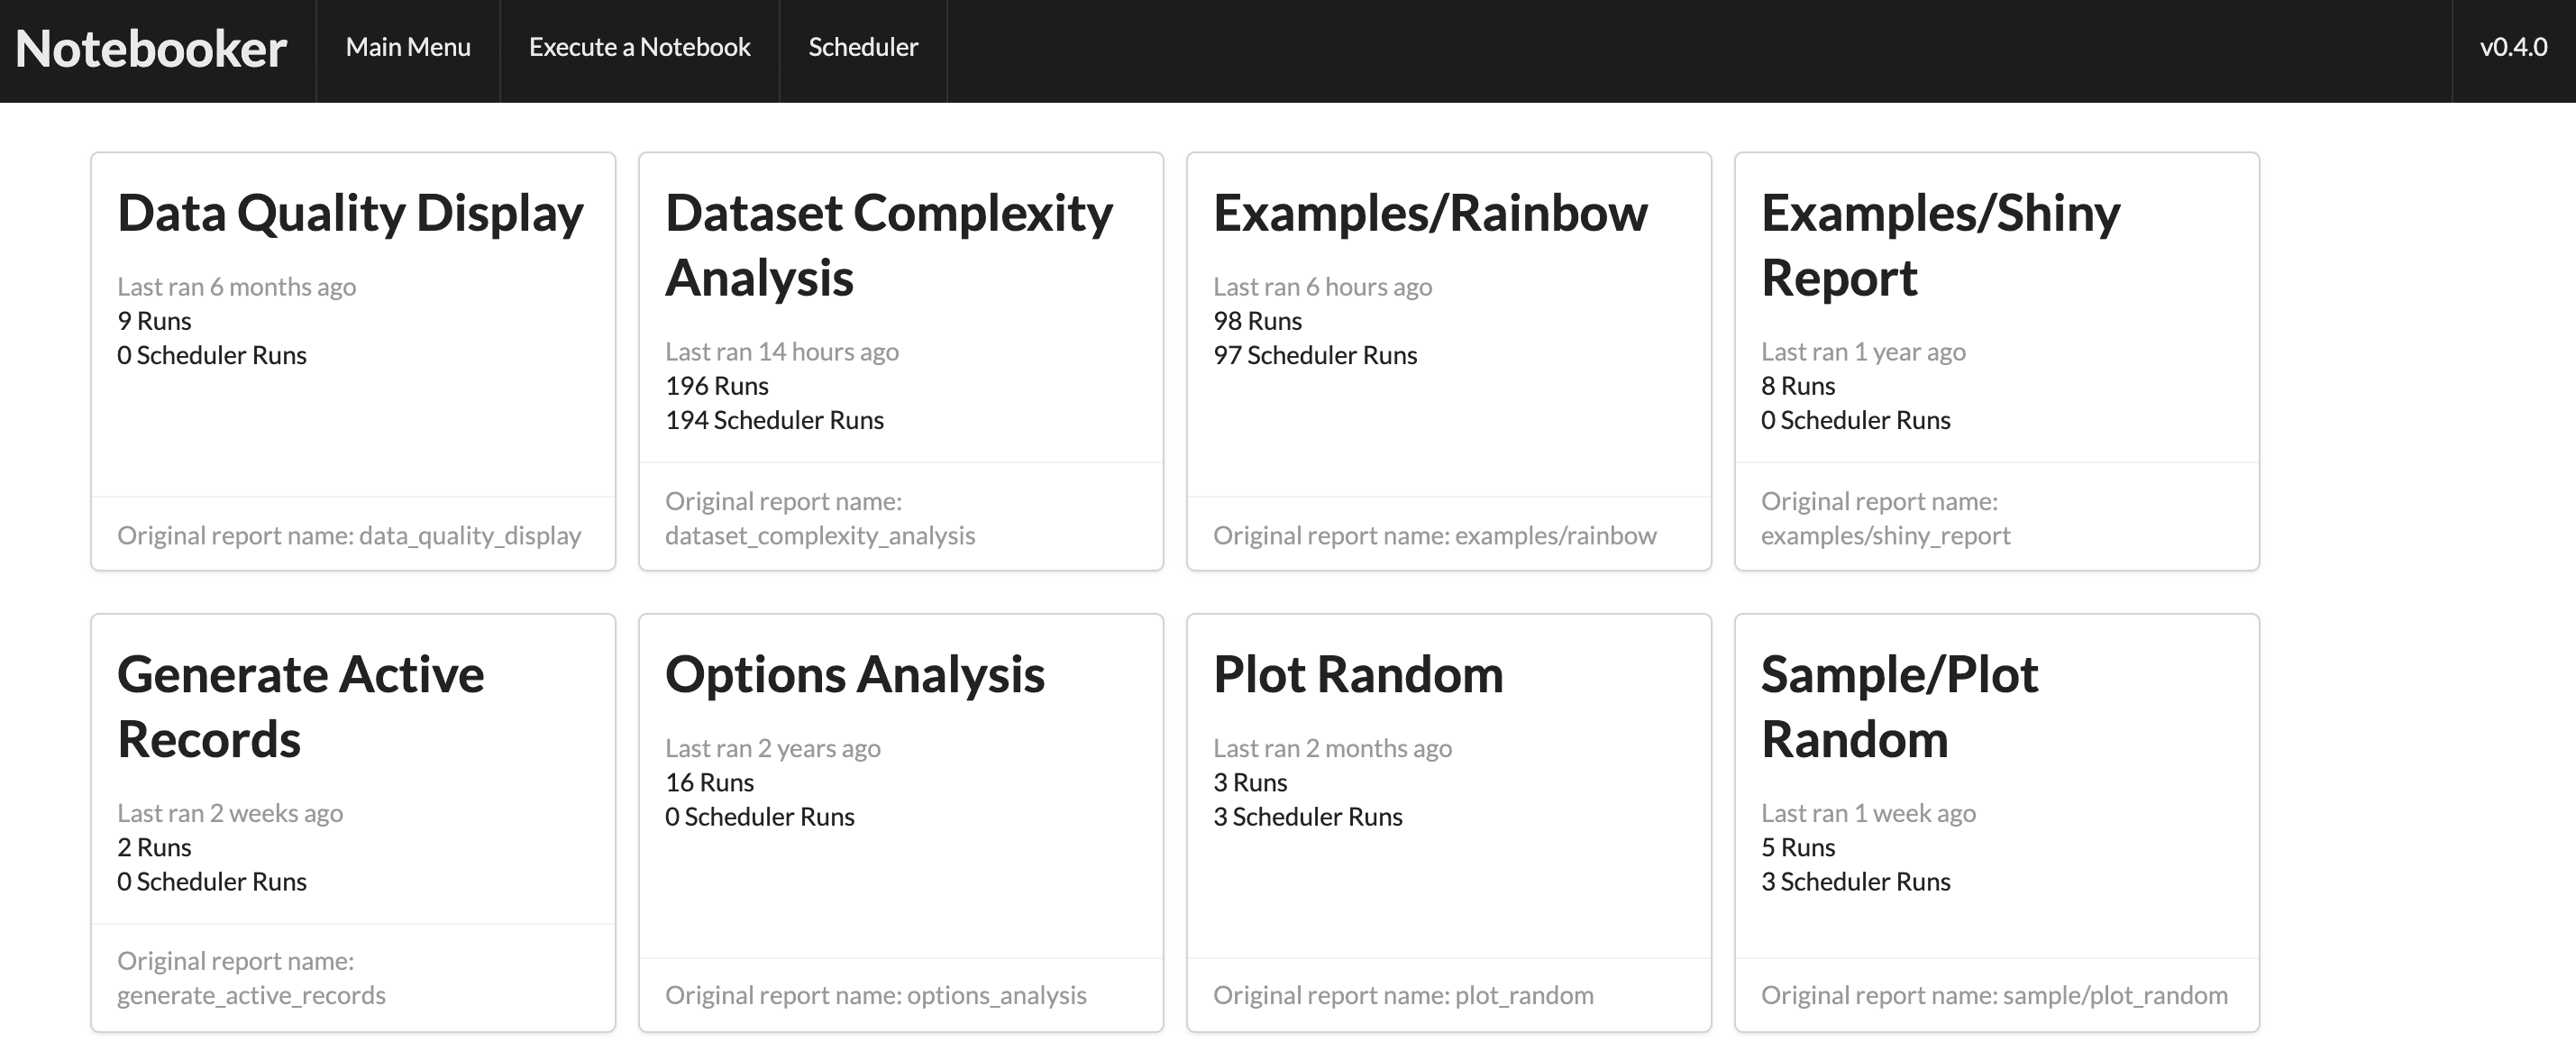
Task: Click Last ran 6 hours ago on Examples/Rainbow
Action: tap(1322, 286)
